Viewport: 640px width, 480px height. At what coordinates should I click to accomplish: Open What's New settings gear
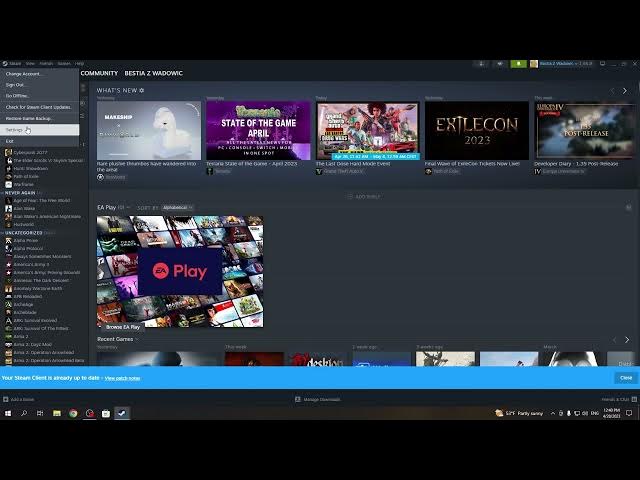(x=142, y=91)
